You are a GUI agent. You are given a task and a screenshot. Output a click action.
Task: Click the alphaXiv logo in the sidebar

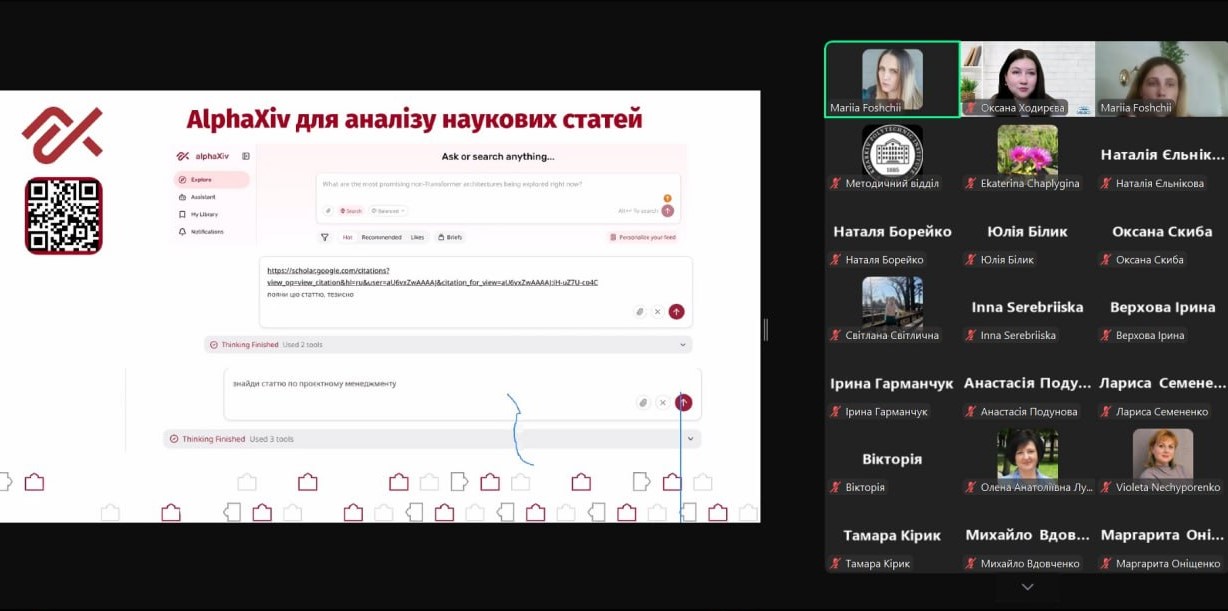tap(203, 156)
